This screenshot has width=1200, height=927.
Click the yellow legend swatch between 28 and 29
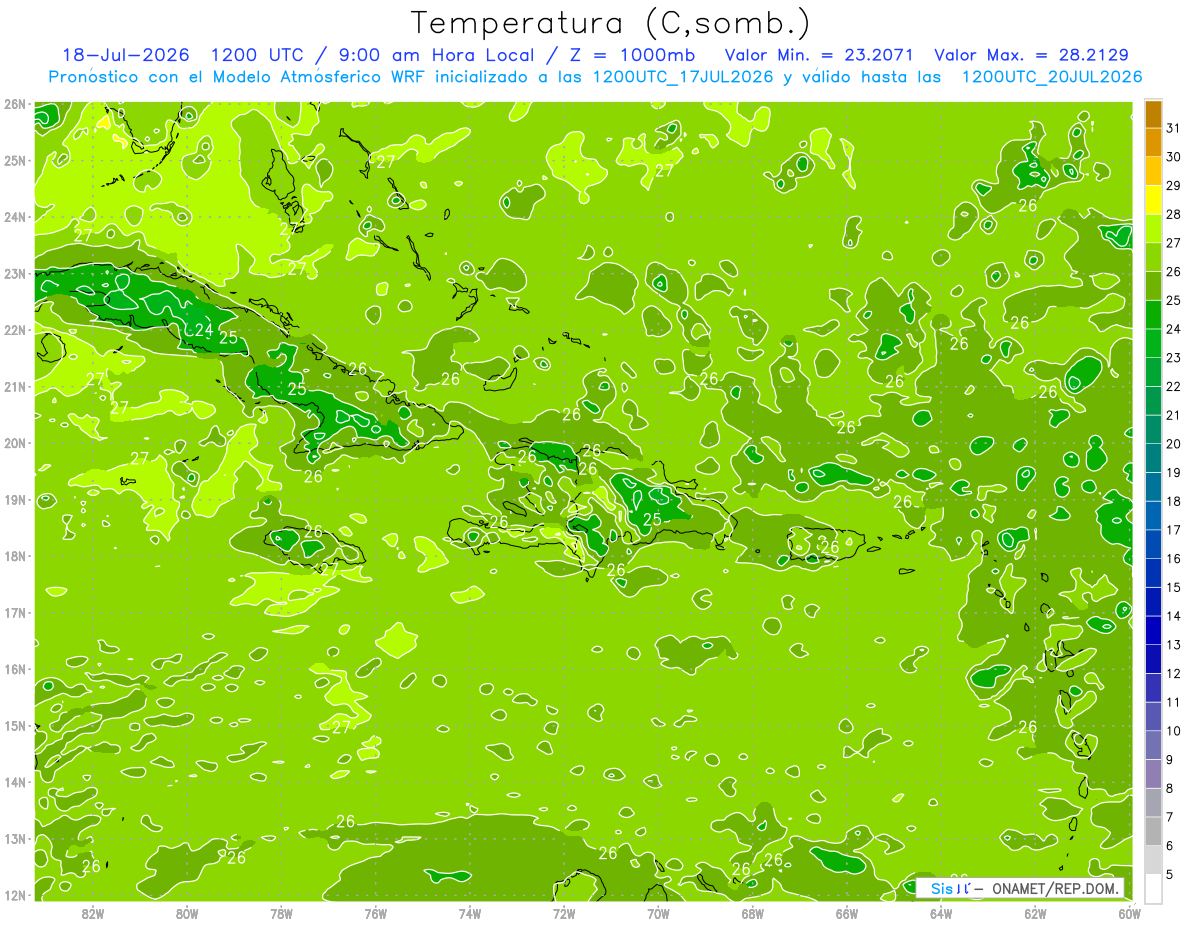coord(1153,200)
